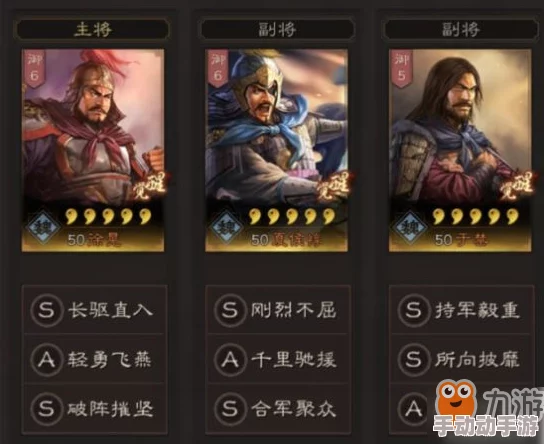
Task: Select the rightmost 副将 header
Action: click(x=461, y=29)
